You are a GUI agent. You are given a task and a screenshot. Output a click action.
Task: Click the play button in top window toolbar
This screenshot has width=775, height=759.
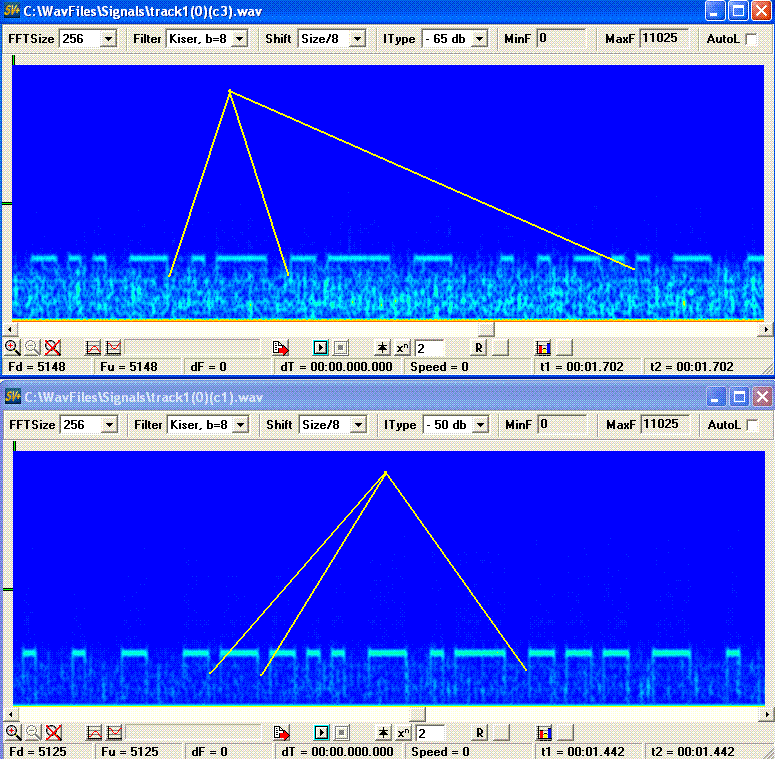click(x=320, y=347)
